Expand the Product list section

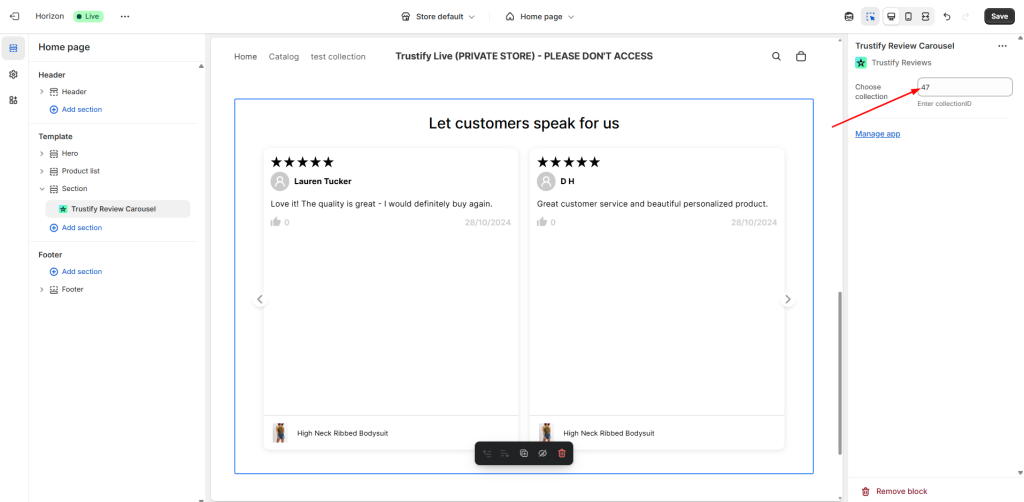(x=42, y=171)
